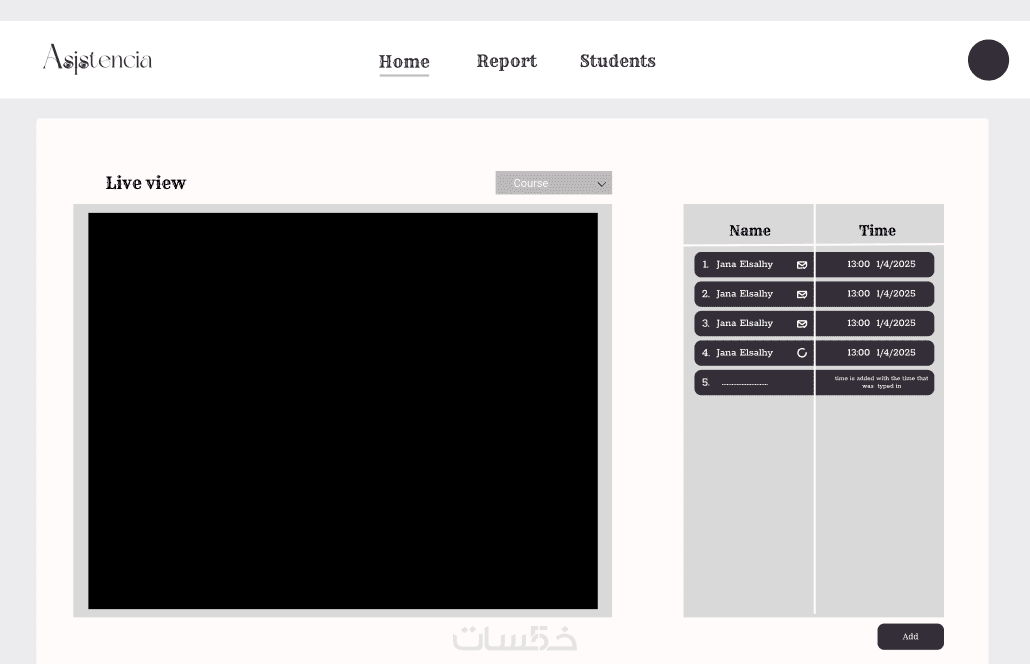Select row 4 Jana Elsalhy name

(x=744, y=353)
